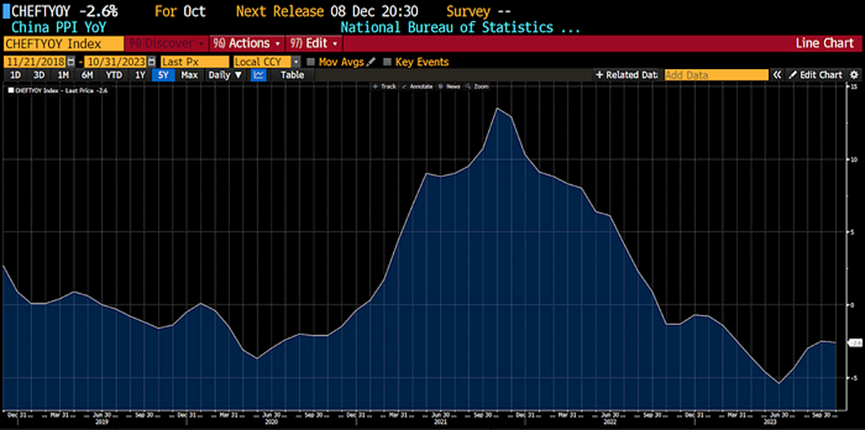Enable the Key Events checkbox
This screenshot has width=865, height=430.
387,62
